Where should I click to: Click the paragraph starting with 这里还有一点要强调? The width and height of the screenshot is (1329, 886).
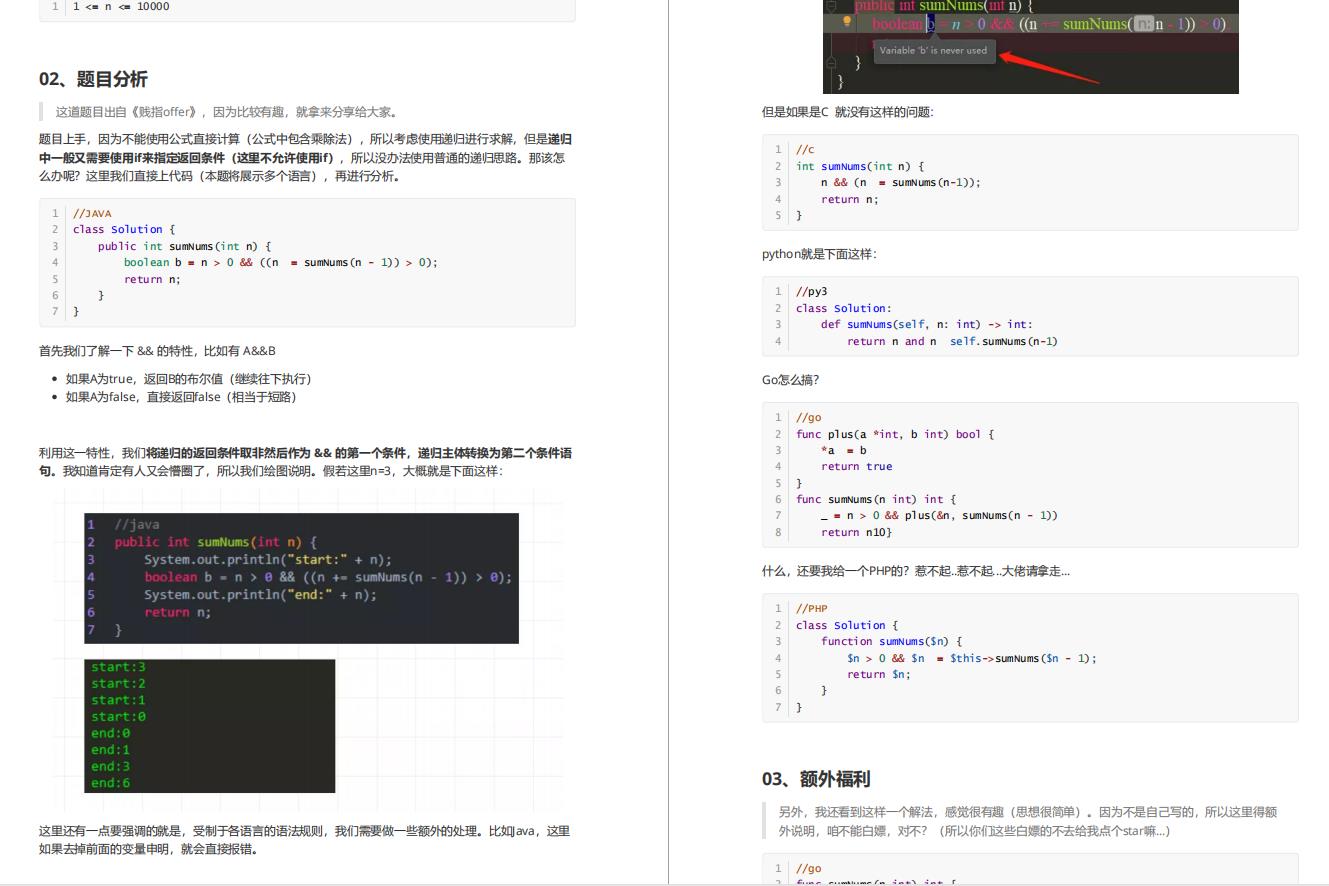click(x=306, y=840)
